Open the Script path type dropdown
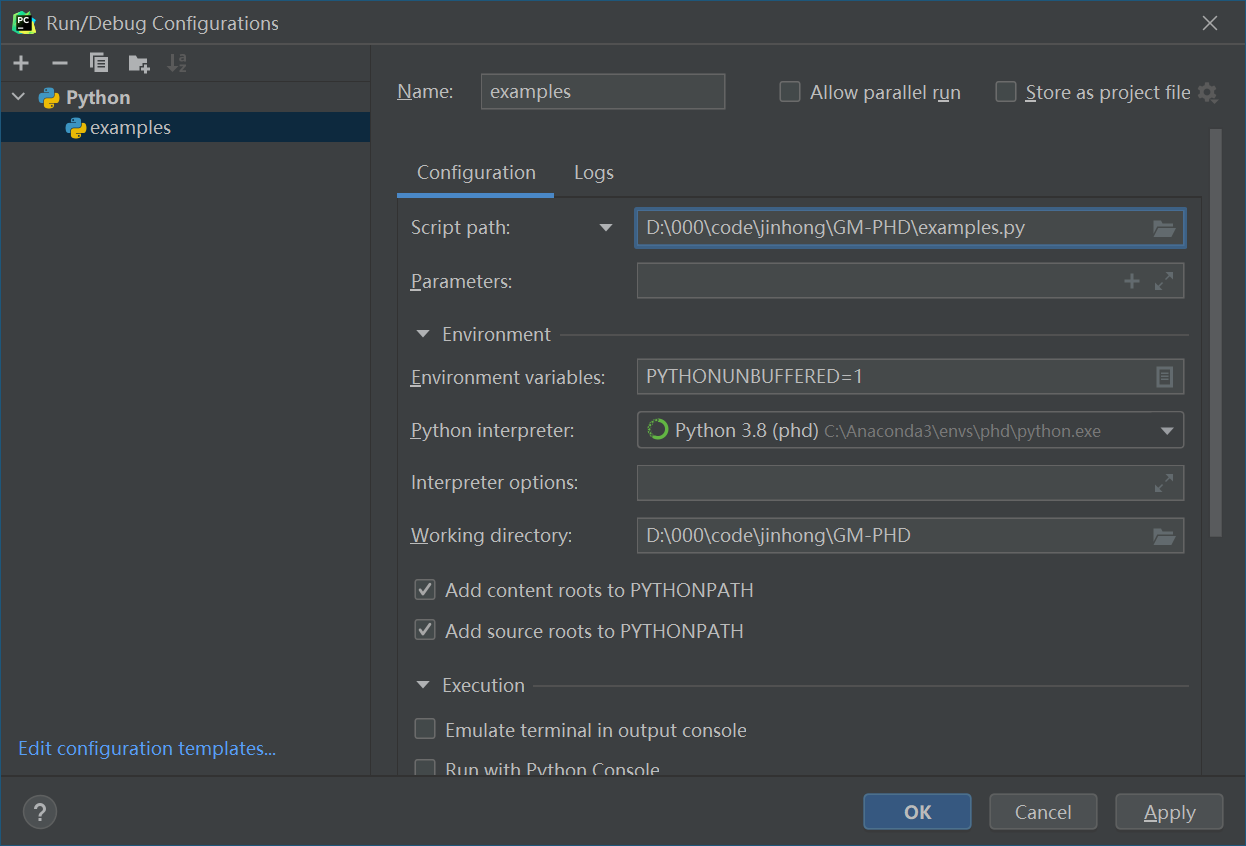This screenshot has height=846, width=1246. click(606, 228)
